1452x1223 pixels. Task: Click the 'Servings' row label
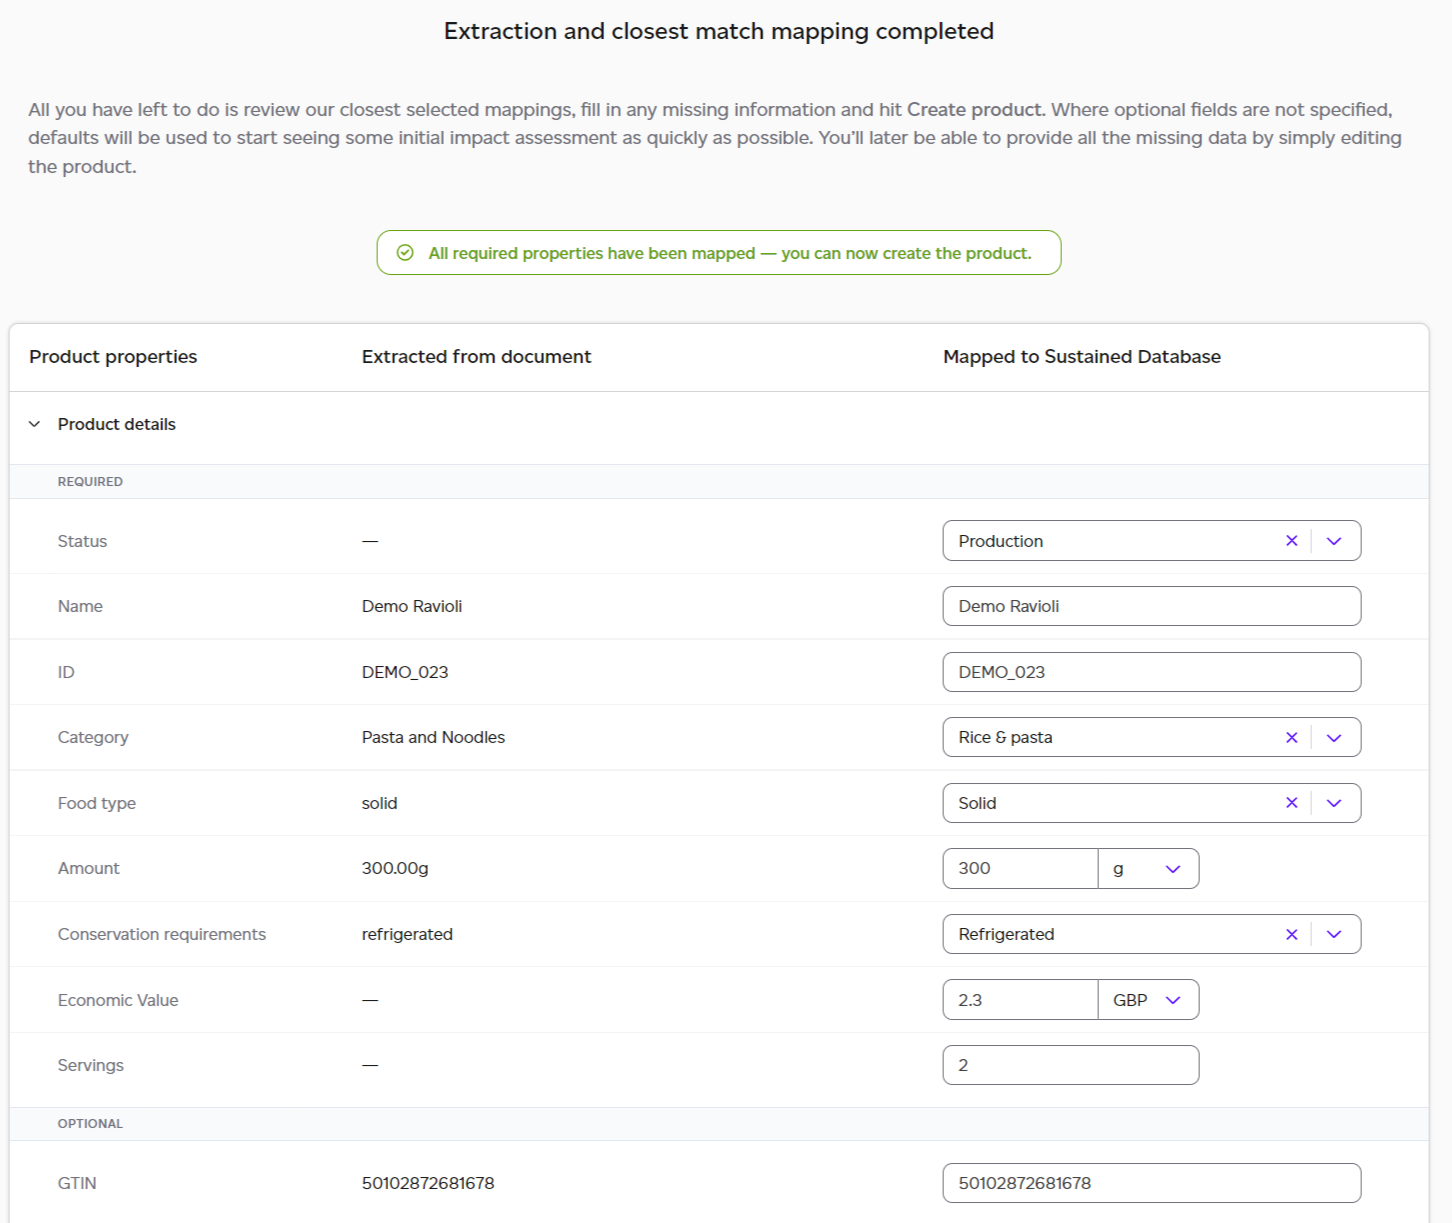point(91,1065)
